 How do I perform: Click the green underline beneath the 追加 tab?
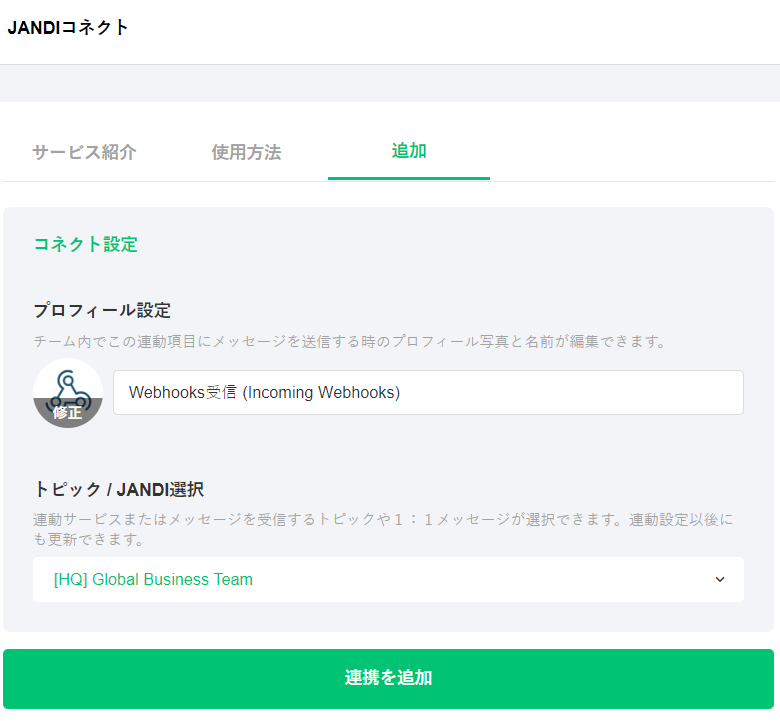pos(409,178)
